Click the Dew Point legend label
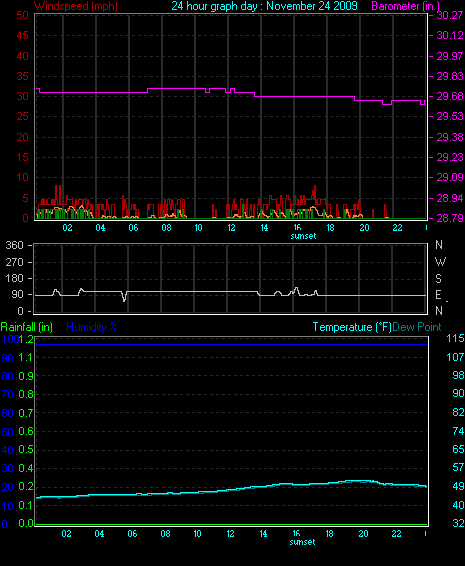465x566 pixels. point(417,327)
